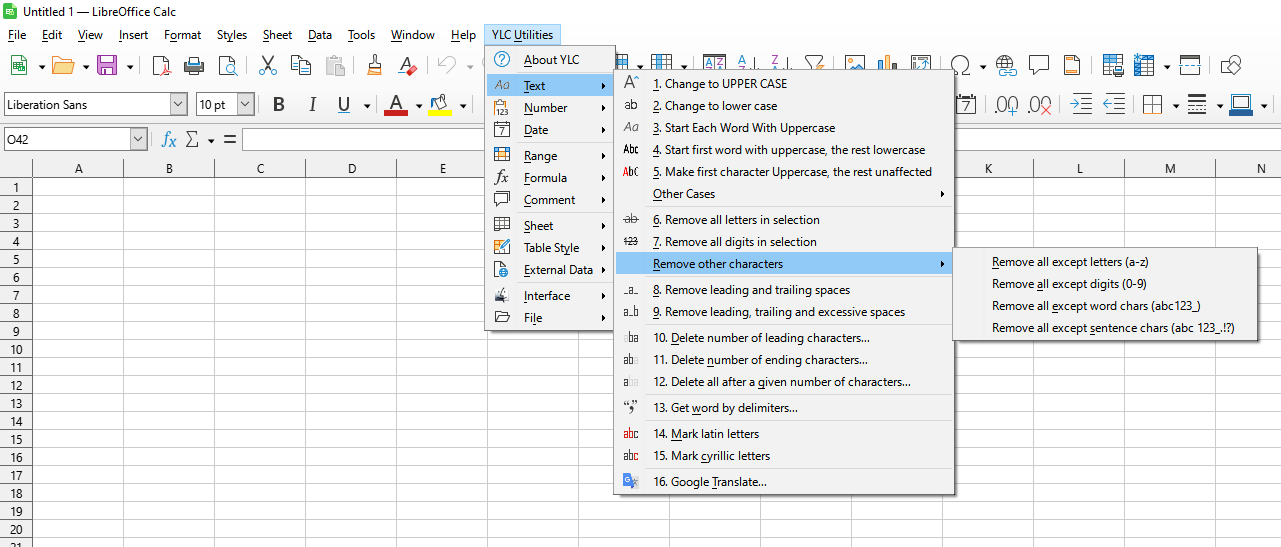Click the Clone Formatting paintbrush icon
The width and height of the screenshot is (1281, 547).
(375, 66)
